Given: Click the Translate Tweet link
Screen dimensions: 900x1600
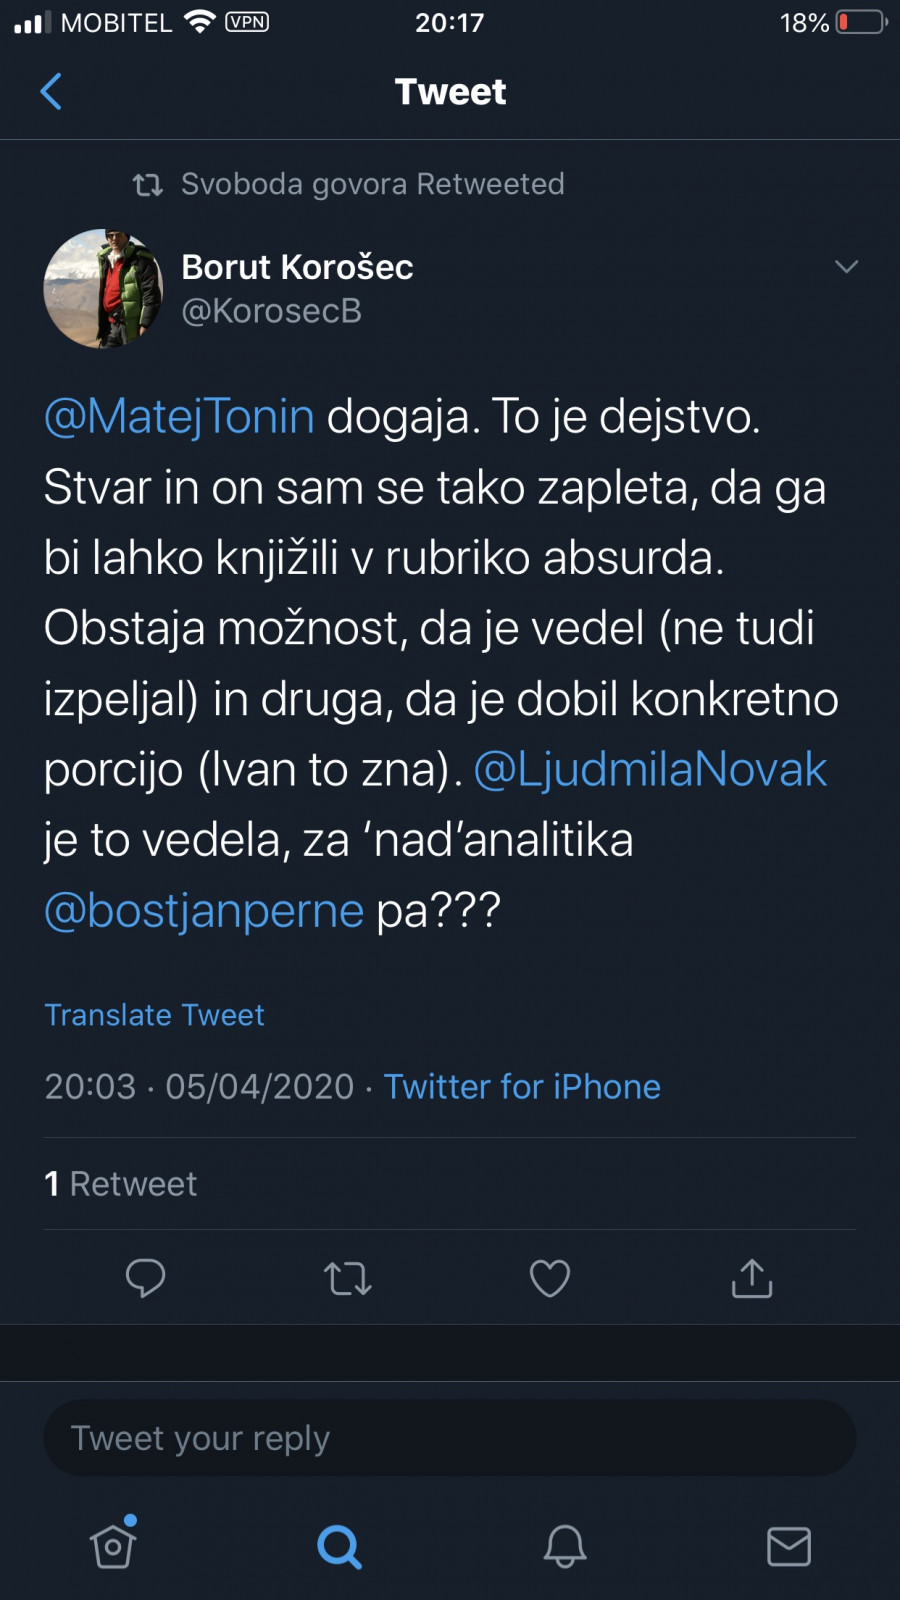Looking at the screenshot, I should click(155, 1015).
